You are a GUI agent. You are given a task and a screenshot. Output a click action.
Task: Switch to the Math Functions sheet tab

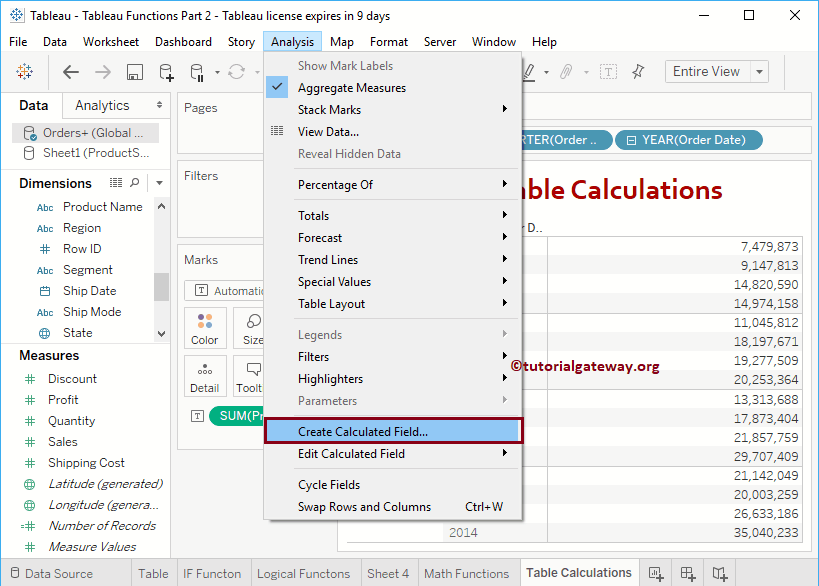click(x=466, y=573)
